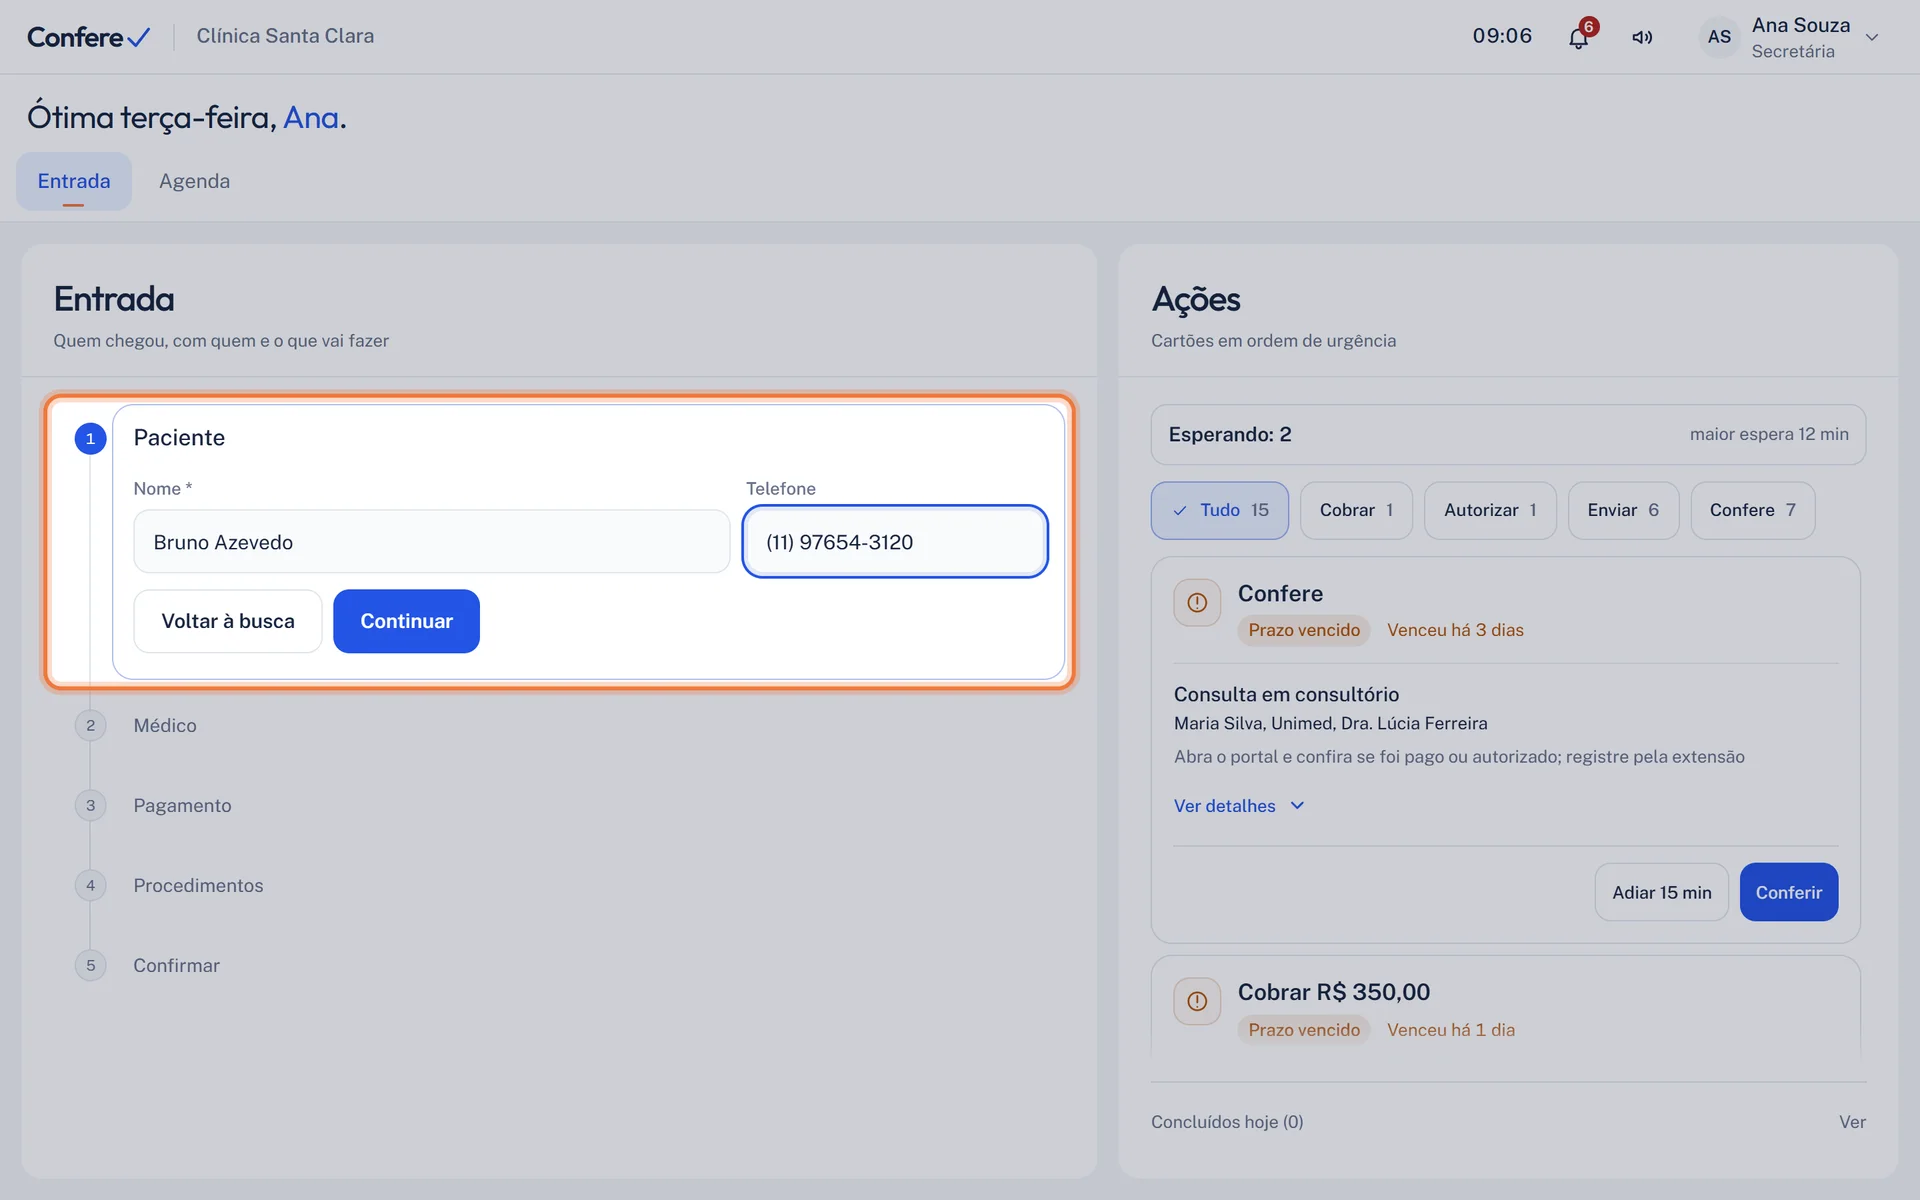Click the Esperando: 2 waiting banner
The image size is (1920, 1200).
(1508, 434)
